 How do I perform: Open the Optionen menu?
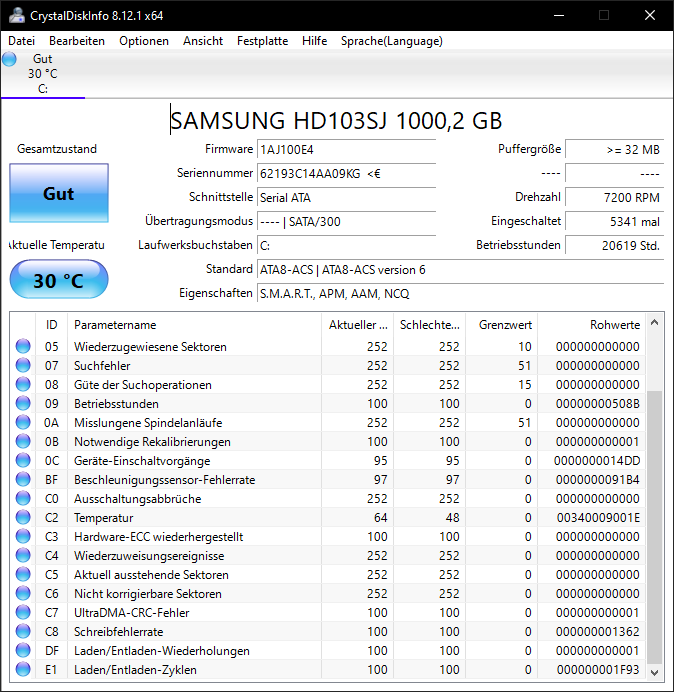pos(144,41)
